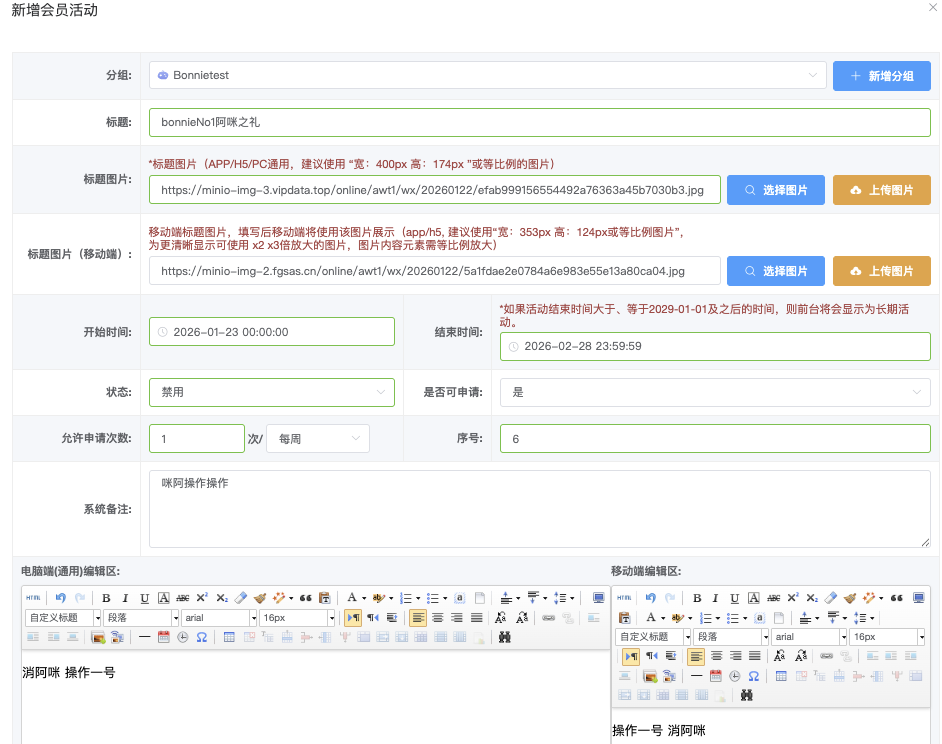The height and width of the screenshot is (744, 942).
Task: Open the 段落 paragraph menu in mobile editor
Action: pos(729,637)
